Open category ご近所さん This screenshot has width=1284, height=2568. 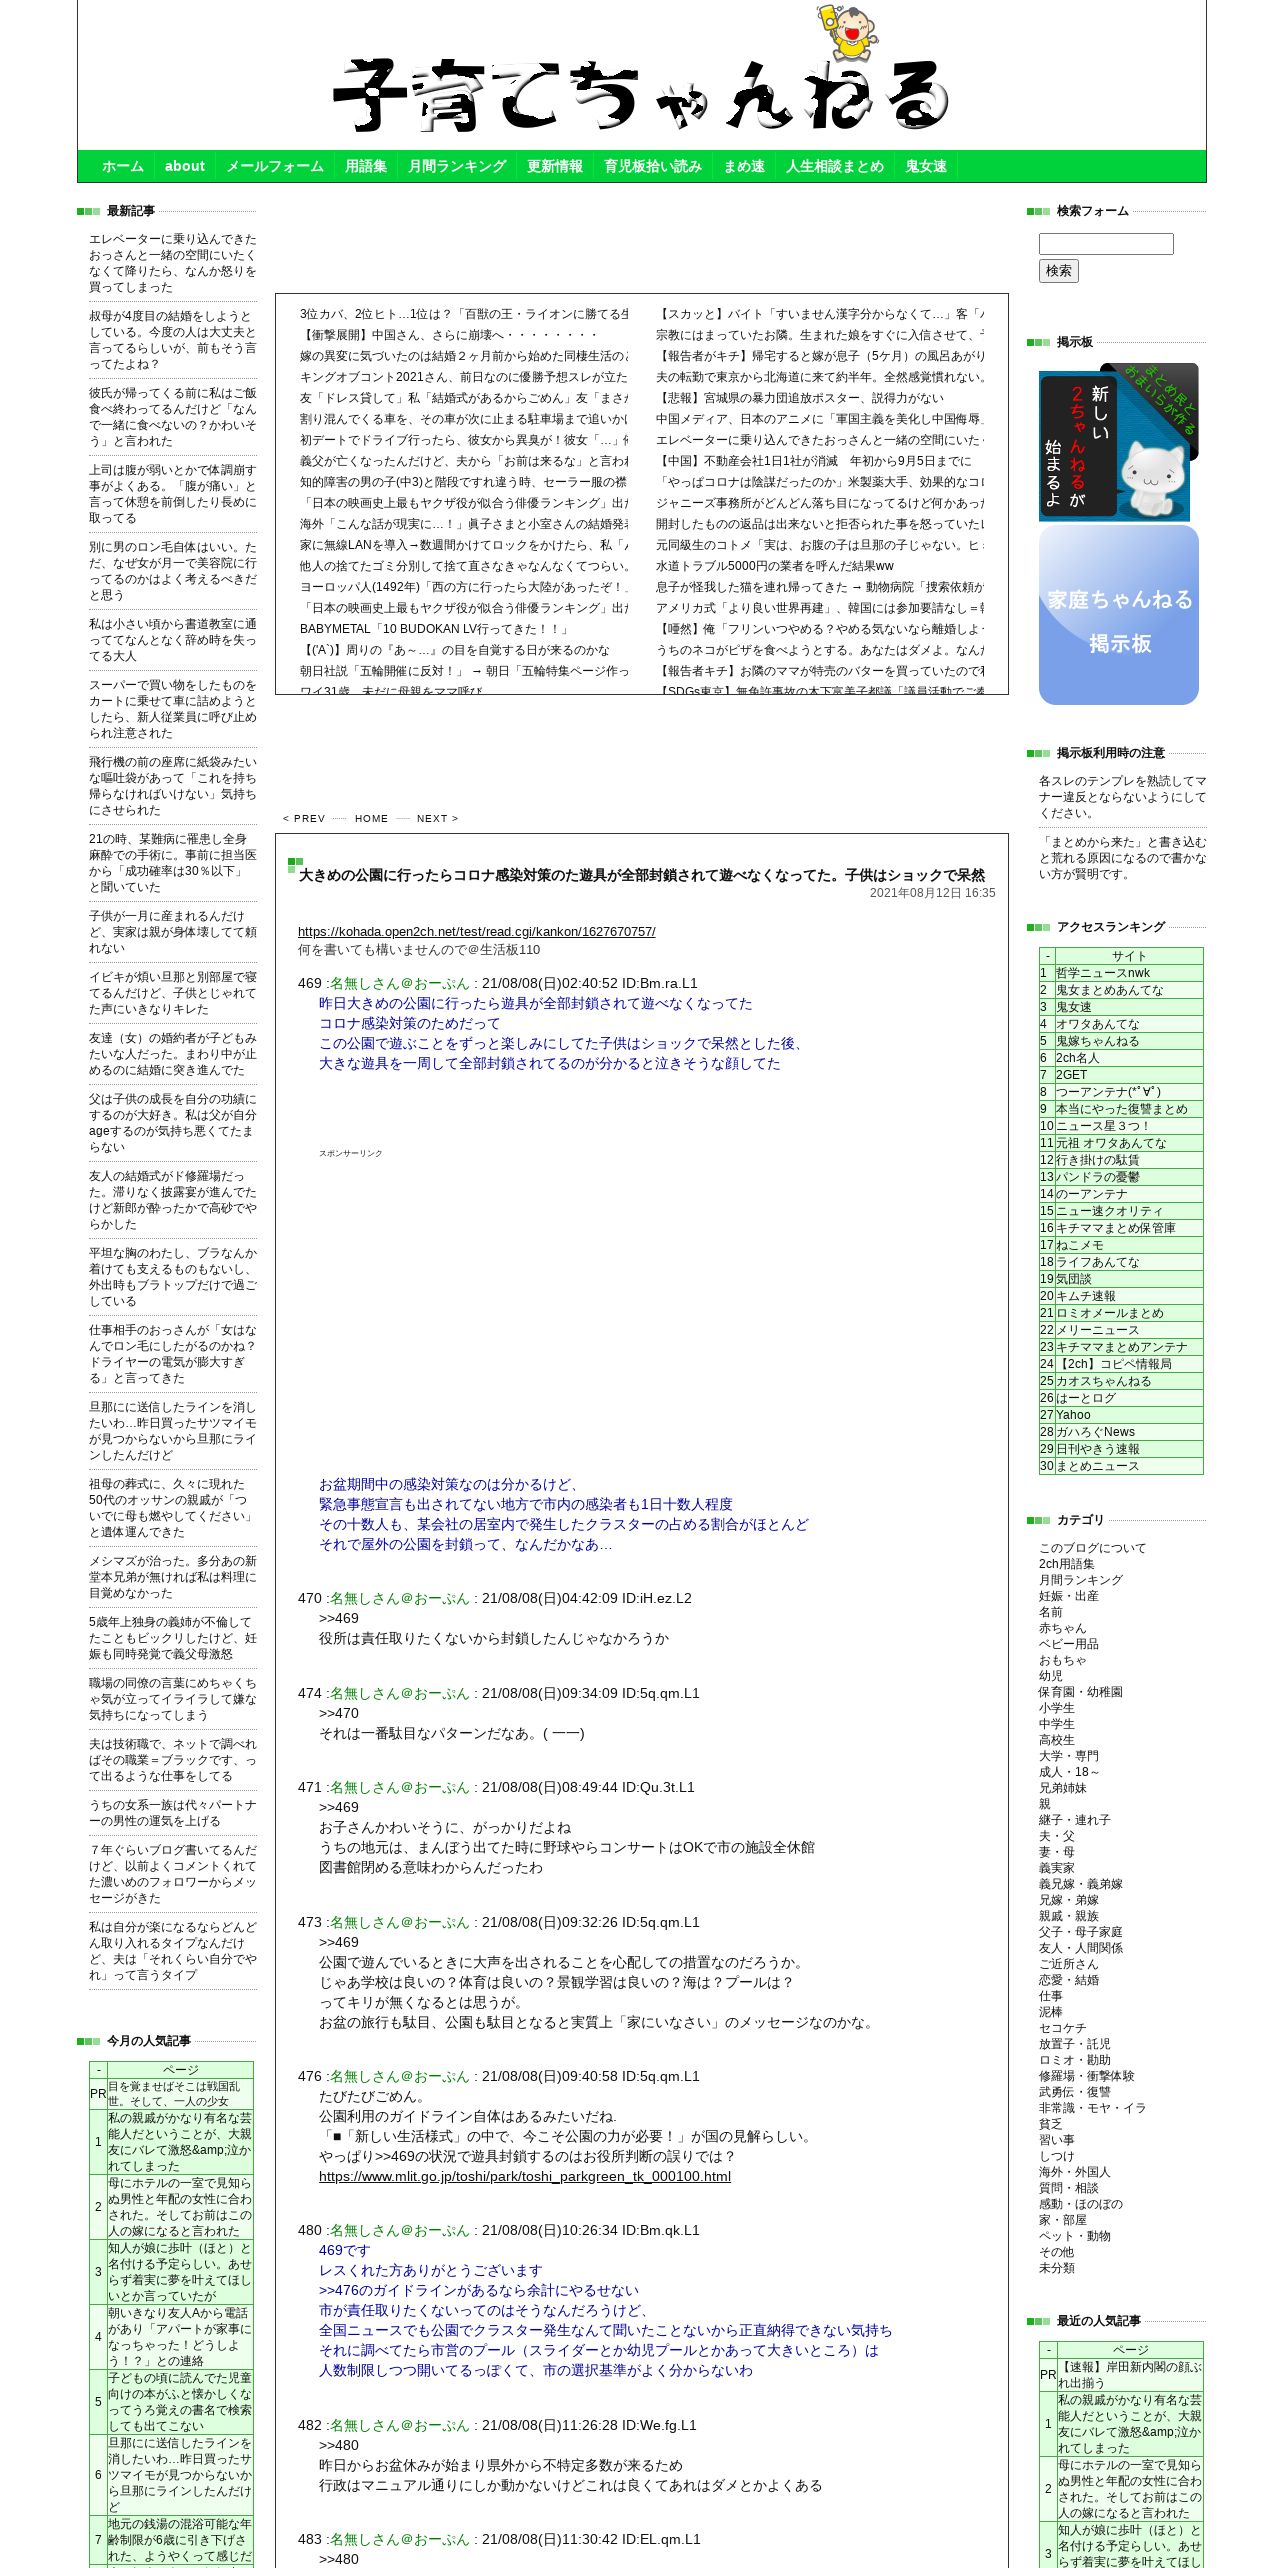point(1068,1964)
